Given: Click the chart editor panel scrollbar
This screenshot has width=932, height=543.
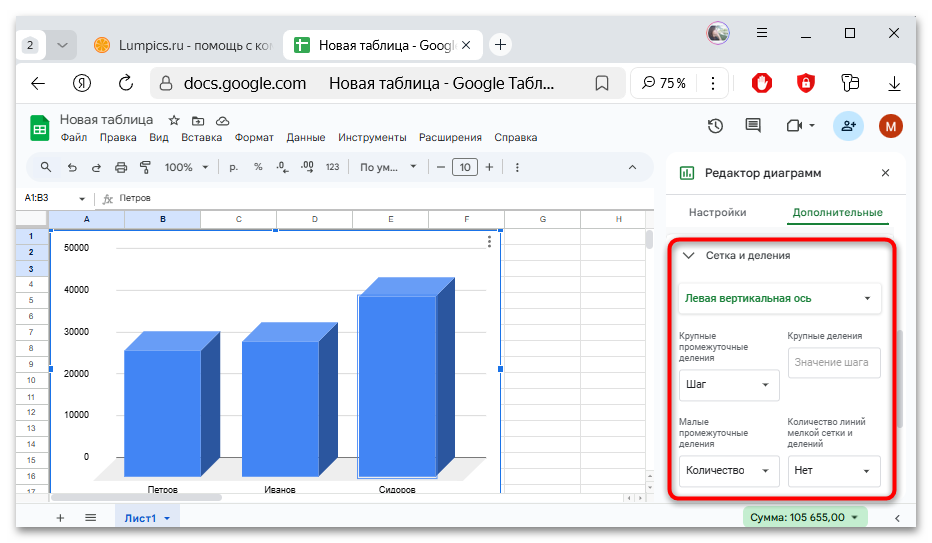Looking at the screenshot, I should tap(900, 378).
